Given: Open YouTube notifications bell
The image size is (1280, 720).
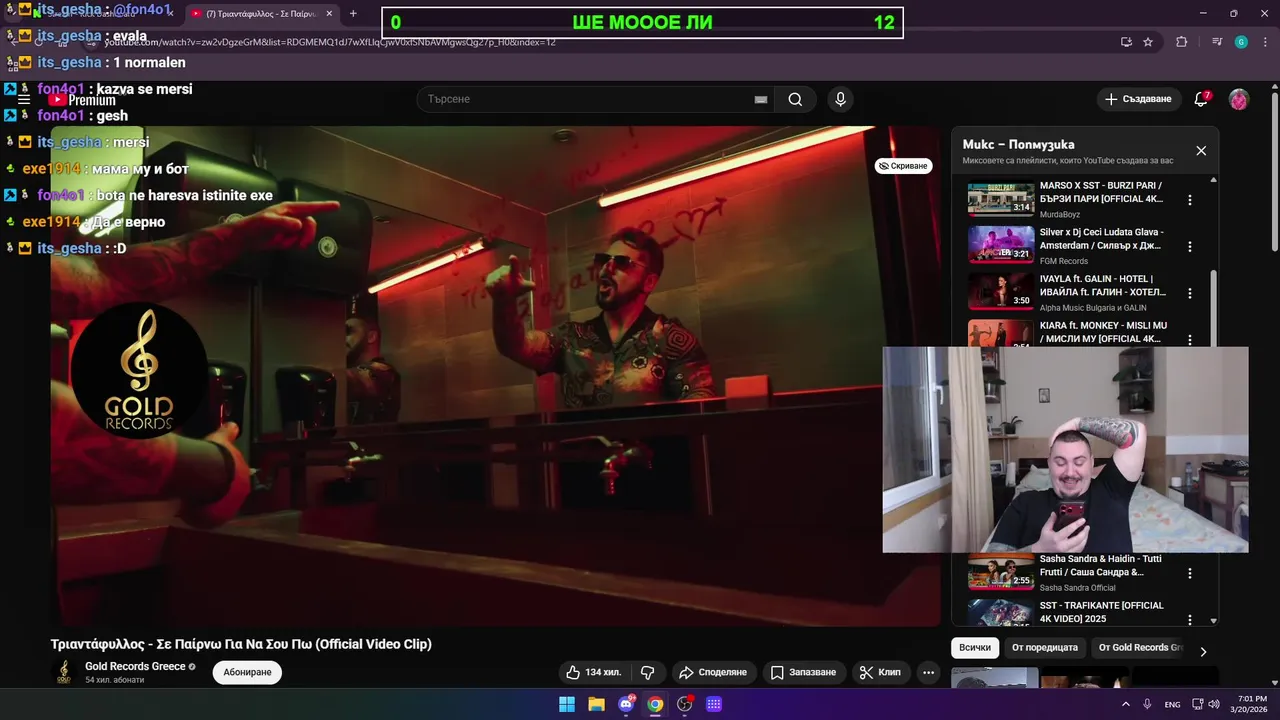Looking at the screenshot, I should click(1202, 99).
